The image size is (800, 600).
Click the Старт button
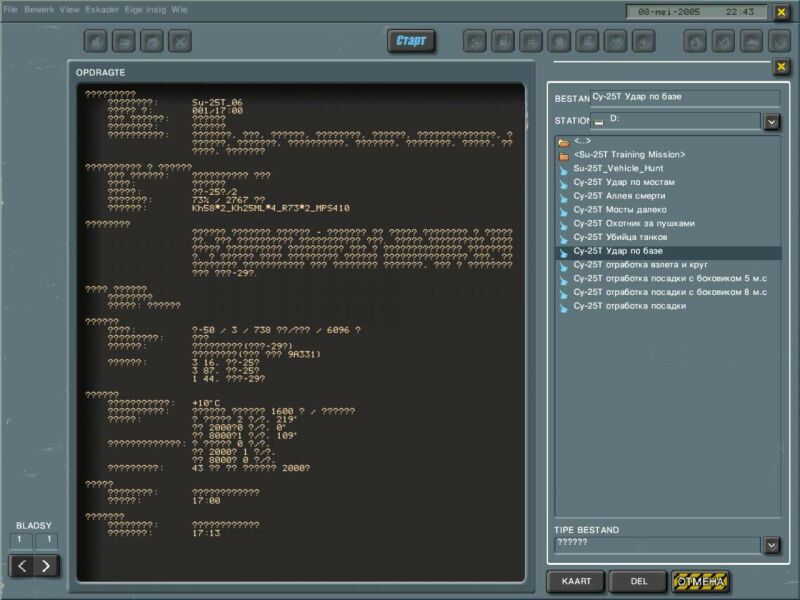[411, 41]
